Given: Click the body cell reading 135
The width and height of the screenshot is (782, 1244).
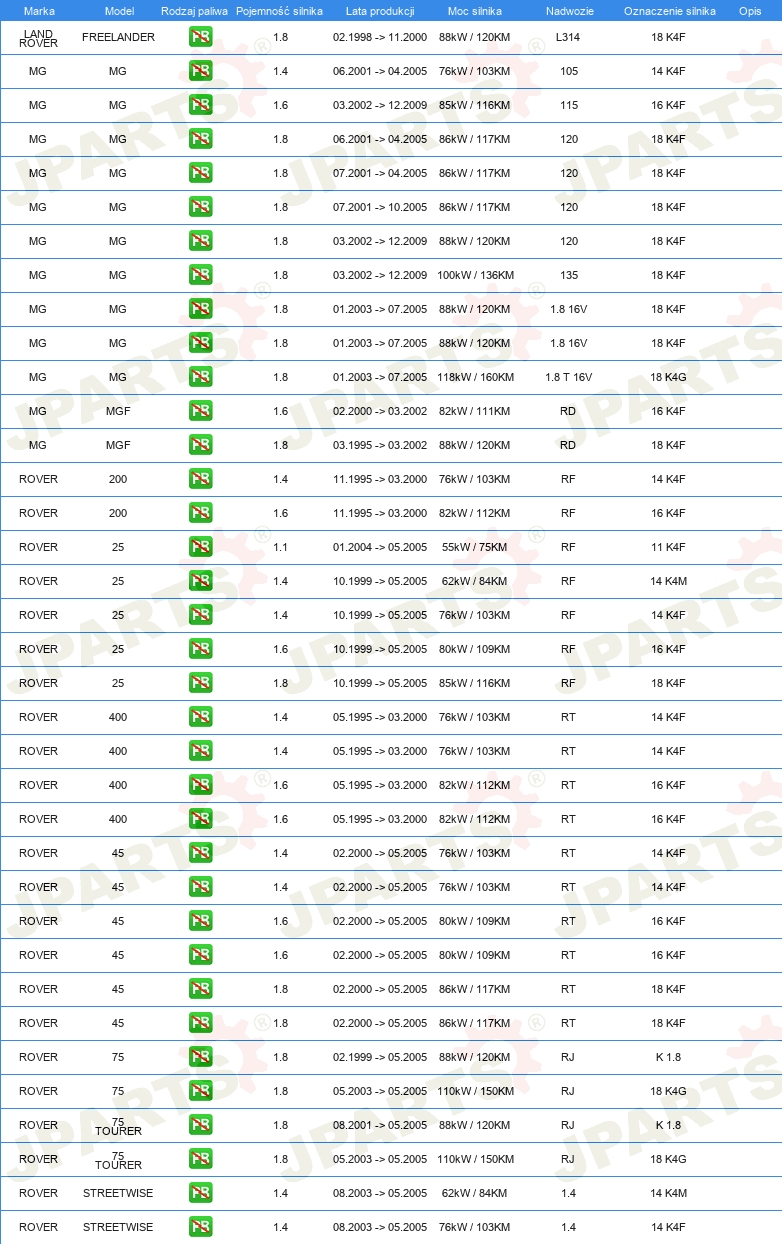Looking at the screenshot, I should click(x=569, y=275).
